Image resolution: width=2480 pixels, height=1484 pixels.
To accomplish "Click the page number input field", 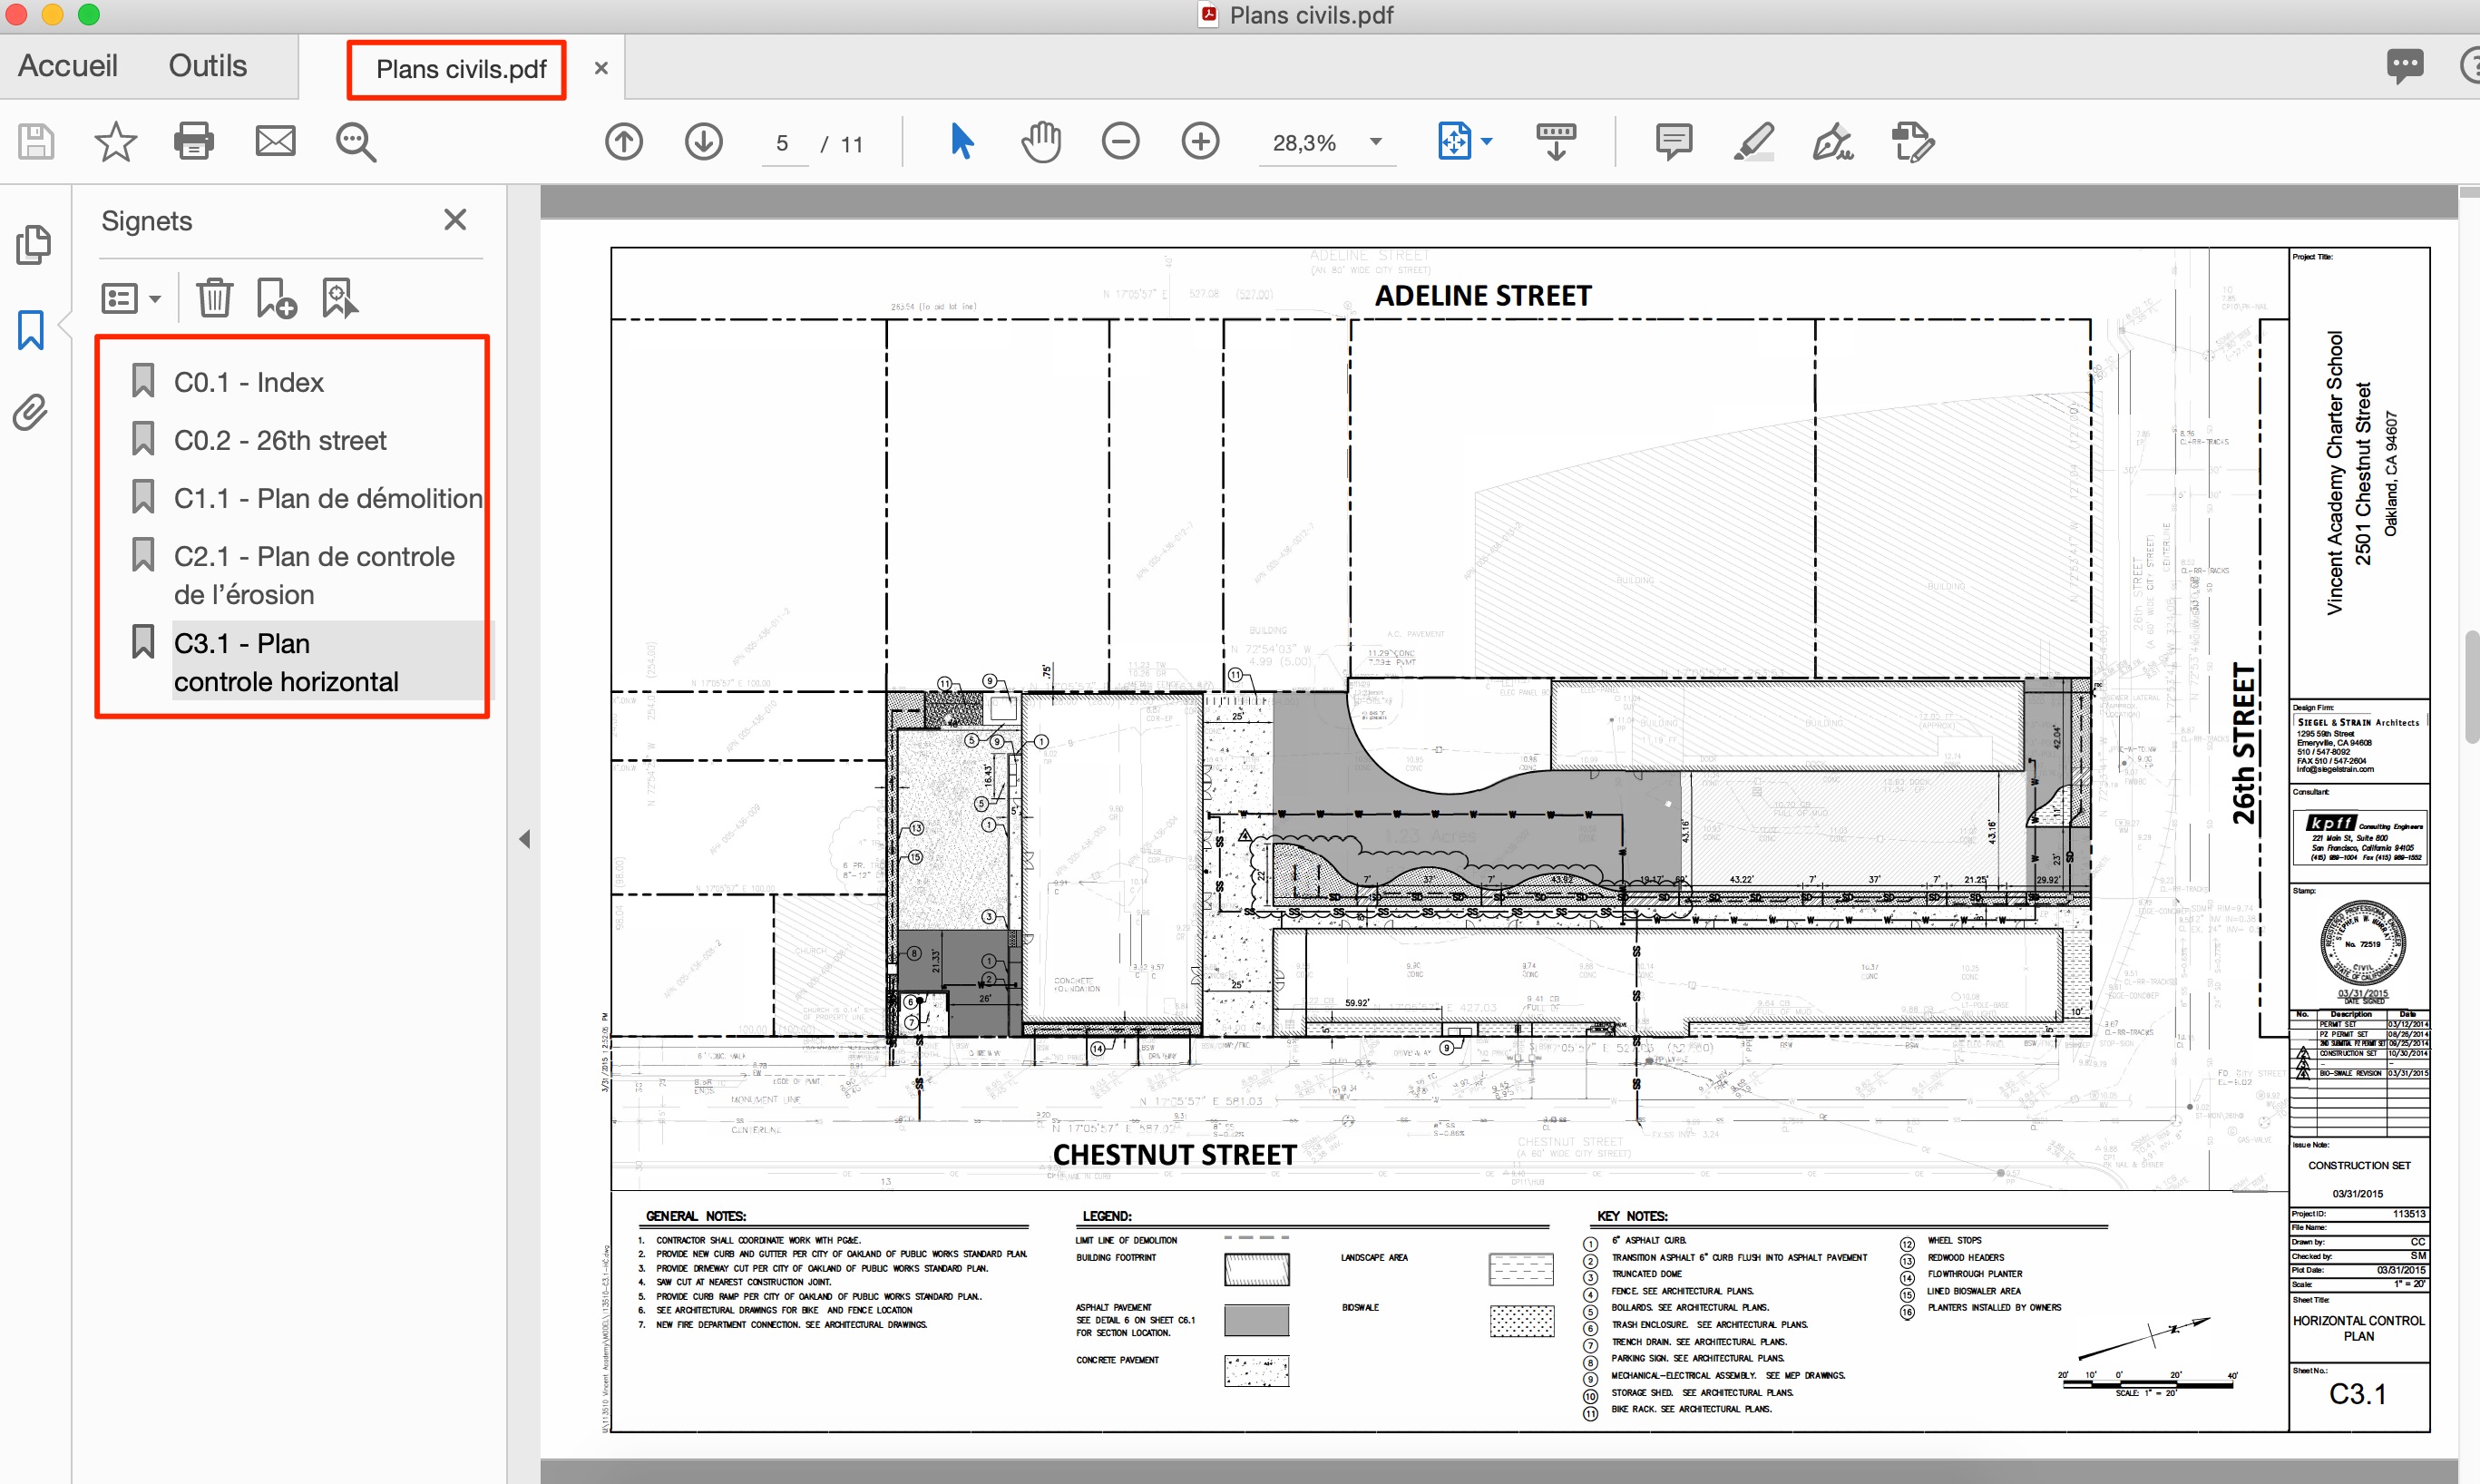I will pyautogui.click(x=783, y=143).
